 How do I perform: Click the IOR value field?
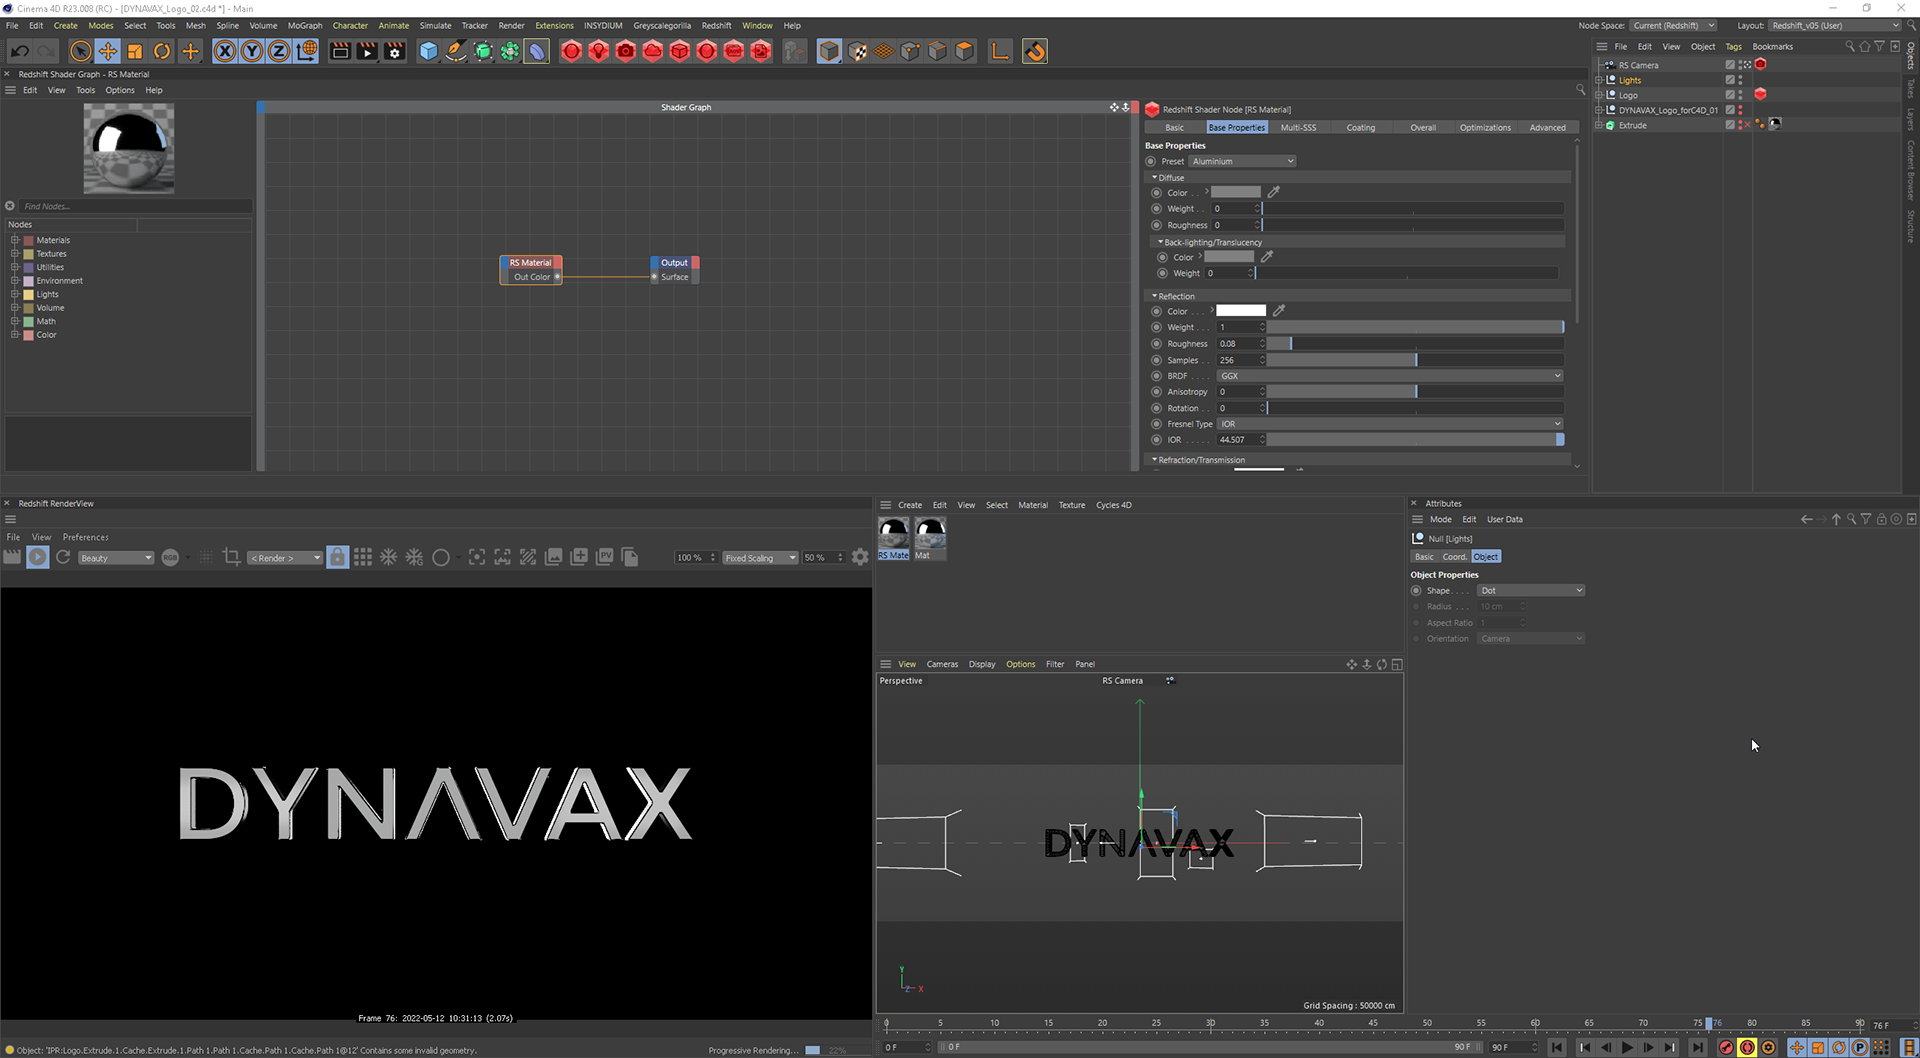pyautogui.click(x=1241, y=440)
